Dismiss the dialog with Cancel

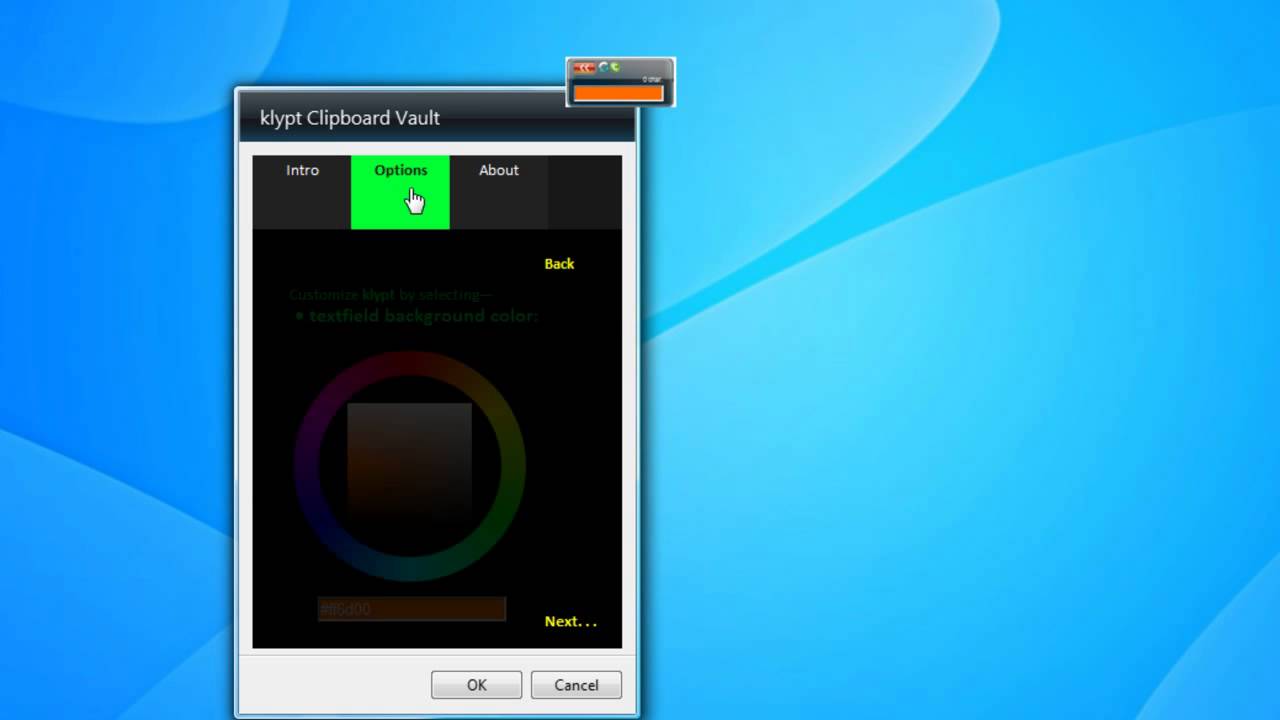click(x=576, y=685)
